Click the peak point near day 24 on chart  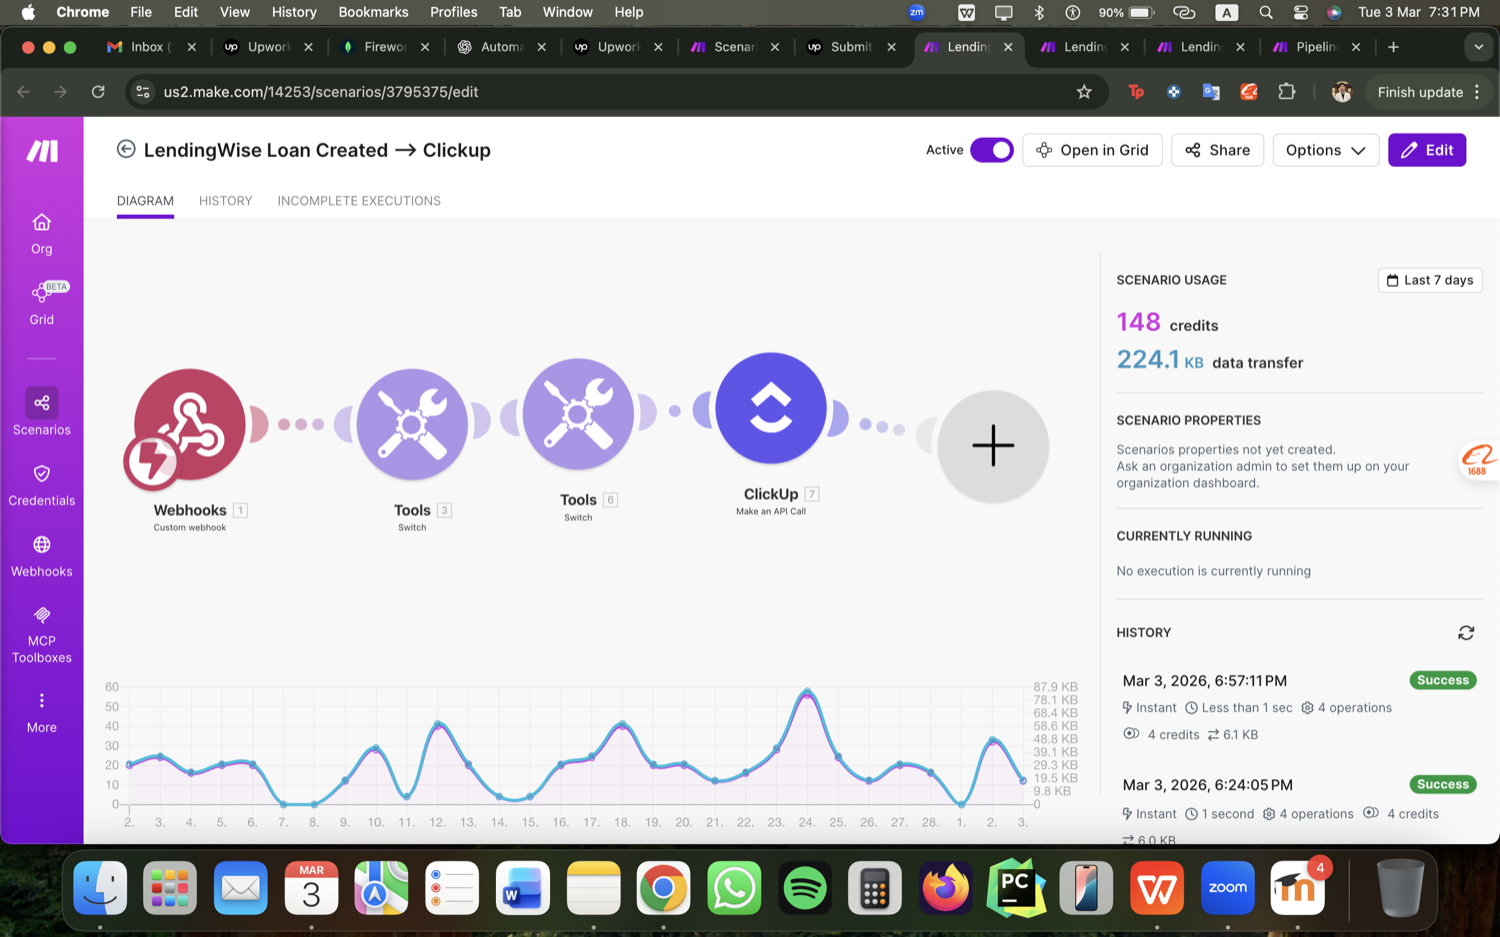(x=807, y=691)
